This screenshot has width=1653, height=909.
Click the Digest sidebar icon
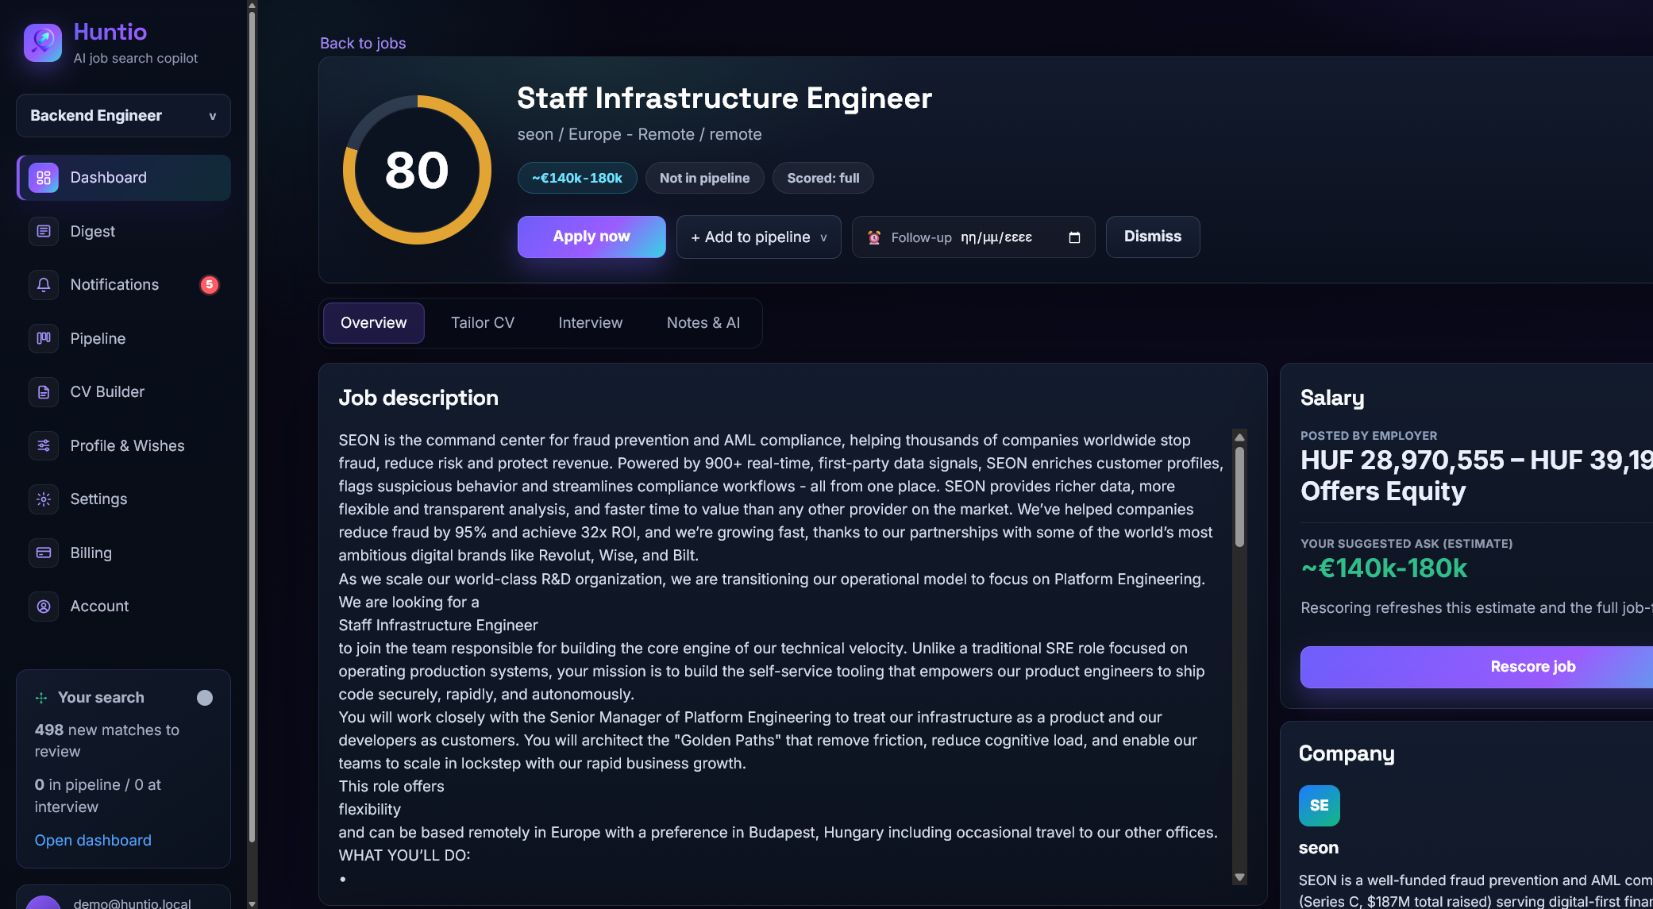tap(43, 231)
